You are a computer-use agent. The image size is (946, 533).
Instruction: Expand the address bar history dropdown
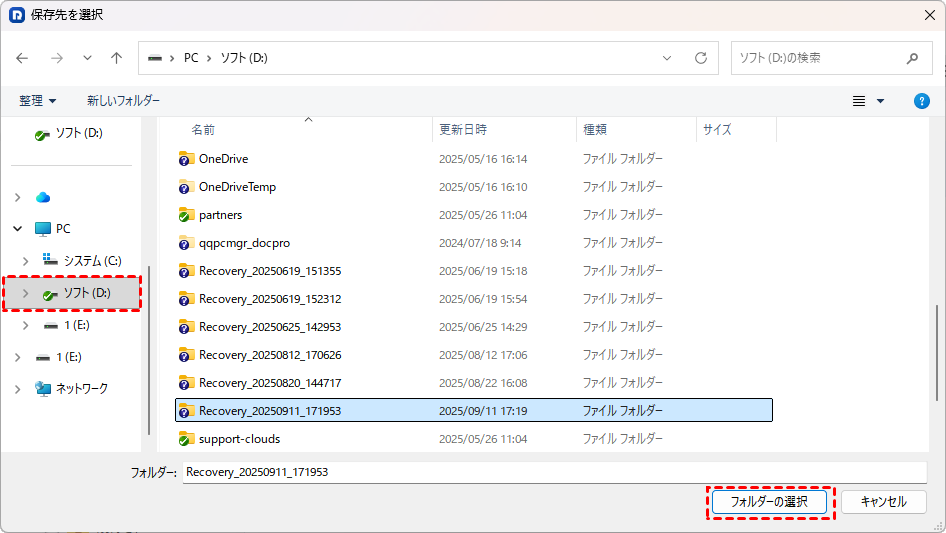[667, 58]
